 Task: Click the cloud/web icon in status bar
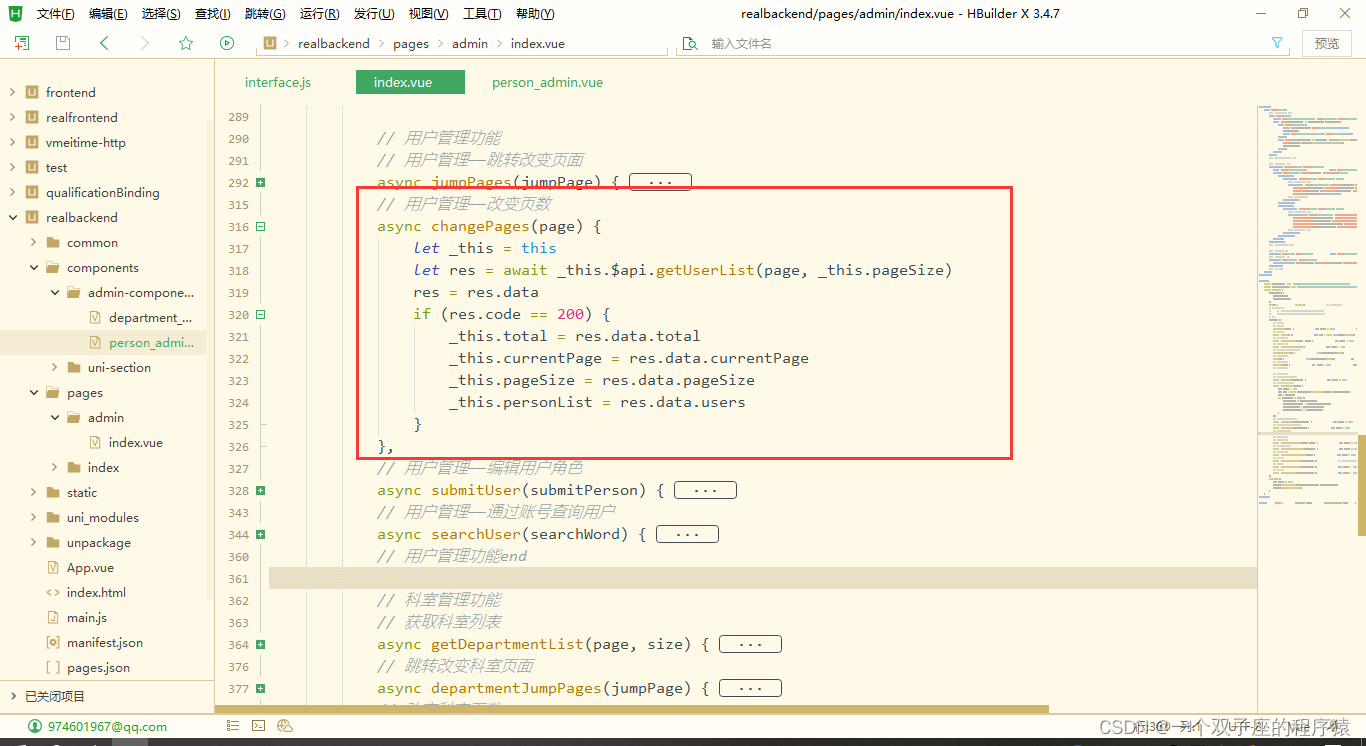point(285,726)
